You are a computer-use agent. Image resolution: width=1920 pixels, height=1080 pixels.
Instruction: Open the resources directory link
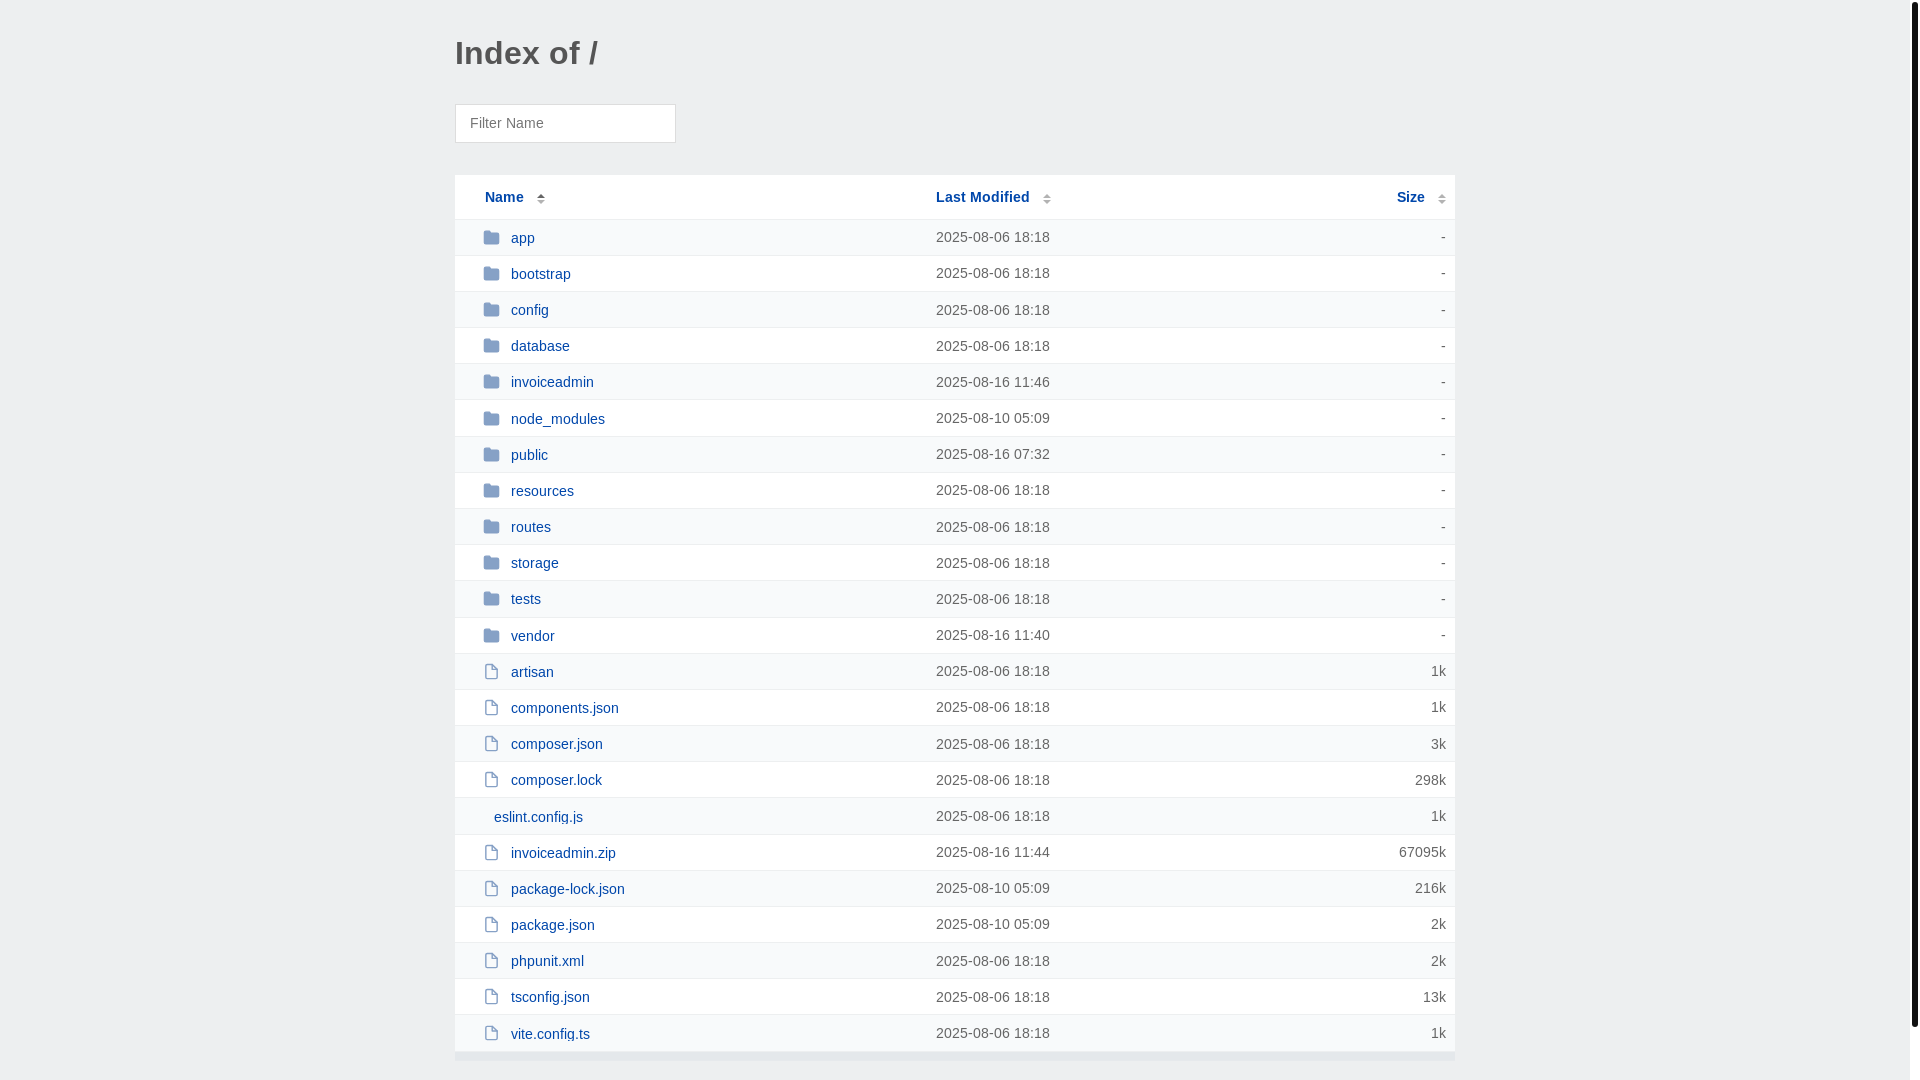pyautogui.click(x=542, y=491)
